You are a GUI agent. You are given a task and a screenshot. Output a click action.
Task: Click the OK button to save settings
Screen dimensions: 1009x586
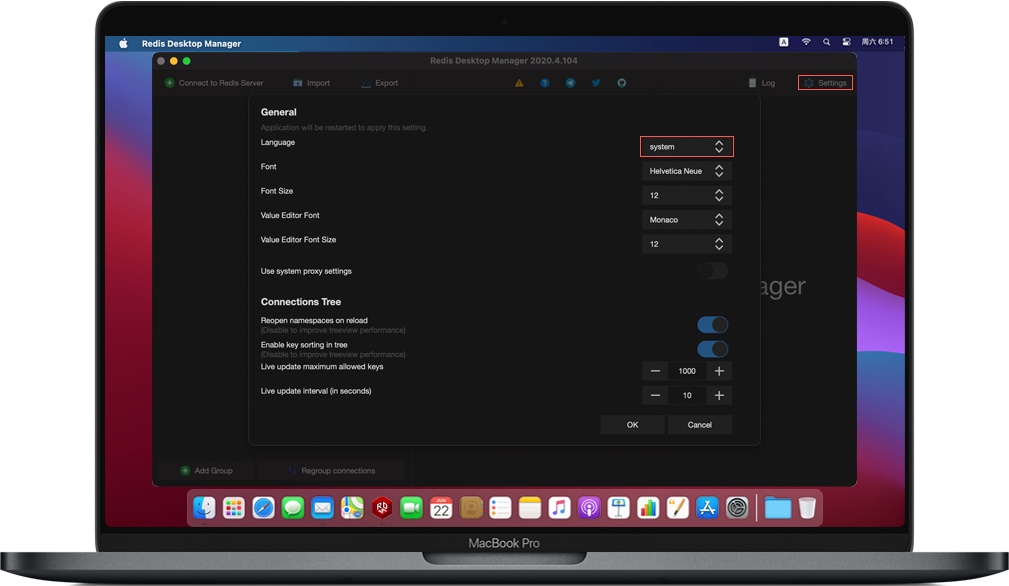[x=632, y=424]
